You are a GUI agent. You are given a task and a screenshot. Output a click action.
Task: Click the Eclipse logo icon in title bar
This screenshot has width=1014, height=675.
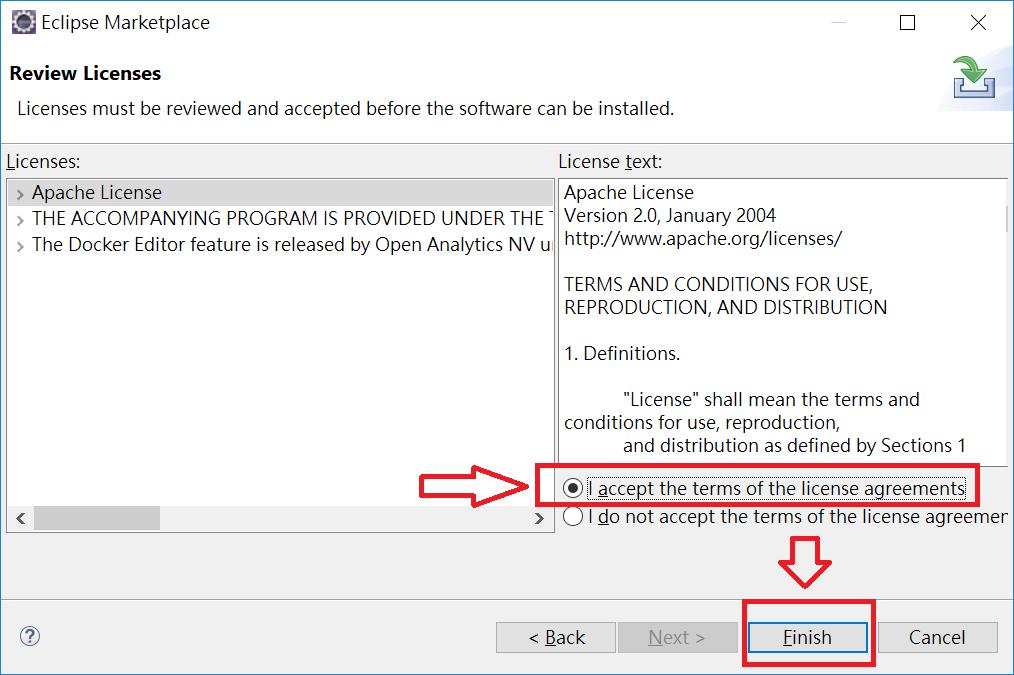click(x=24, y=22)
